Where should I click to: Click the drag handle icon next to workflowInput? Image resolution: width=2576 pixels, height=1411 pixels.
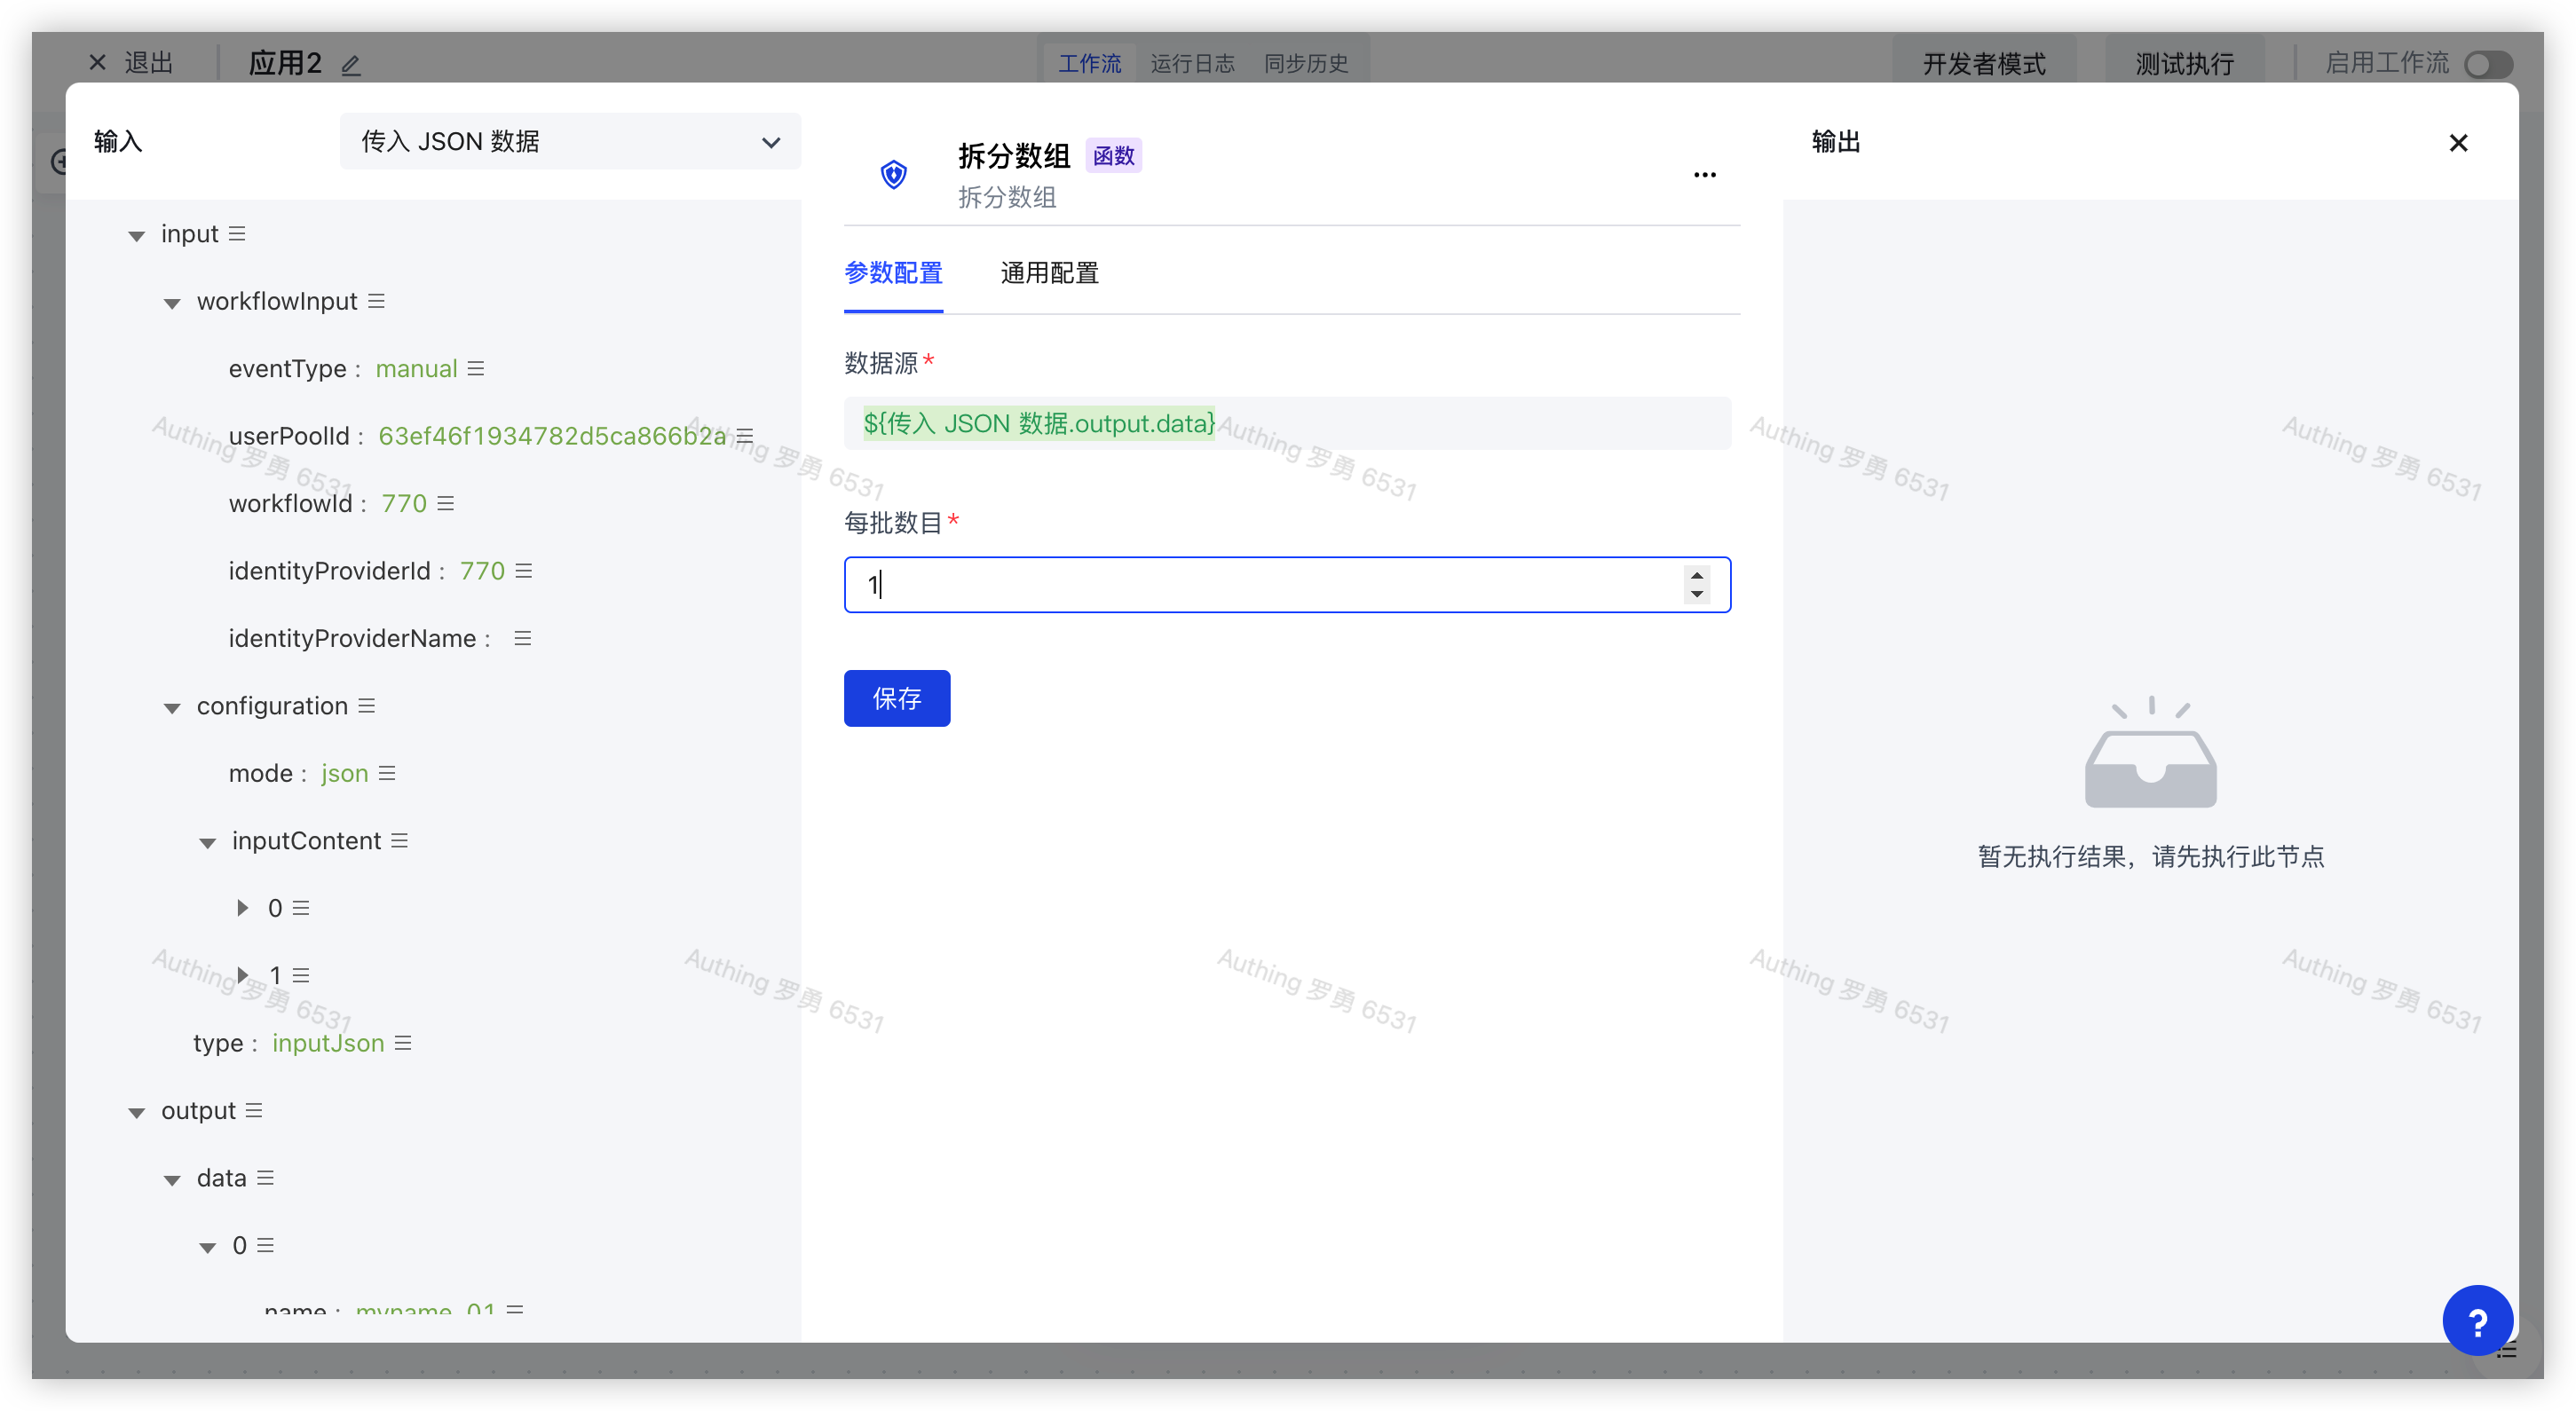[x=376, y=301]
